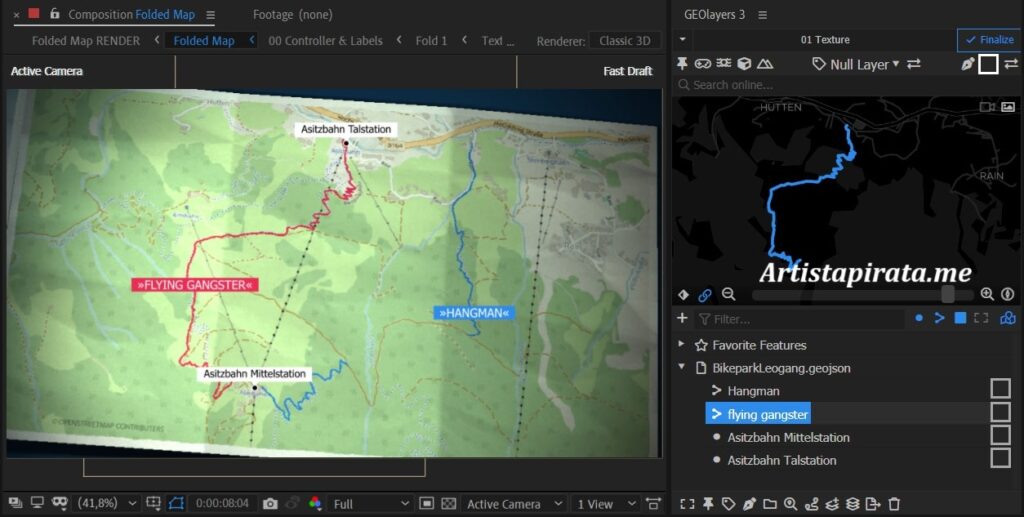Check the box for flying gangster
The image size is (1024, 517).
tap(1000, 412)
